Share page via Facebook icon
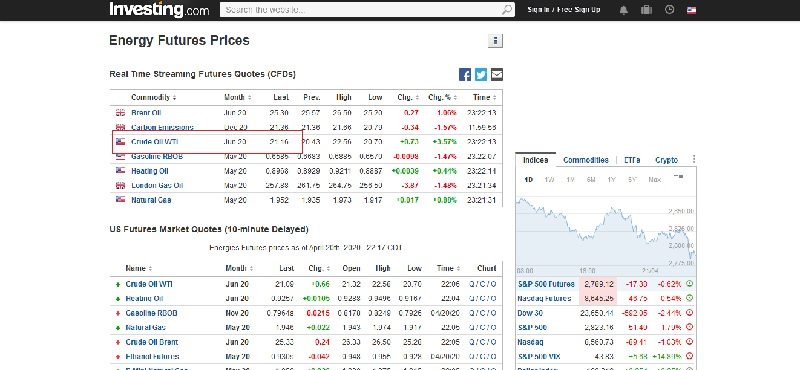800x370 pixels. coord(465,75)
